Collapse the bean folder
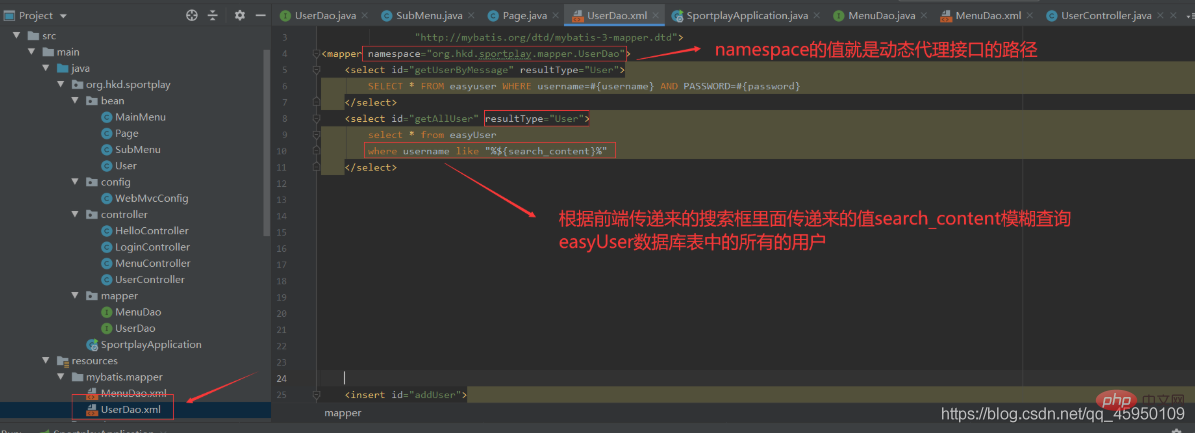 pyautogui.click(x=75, y=101)
